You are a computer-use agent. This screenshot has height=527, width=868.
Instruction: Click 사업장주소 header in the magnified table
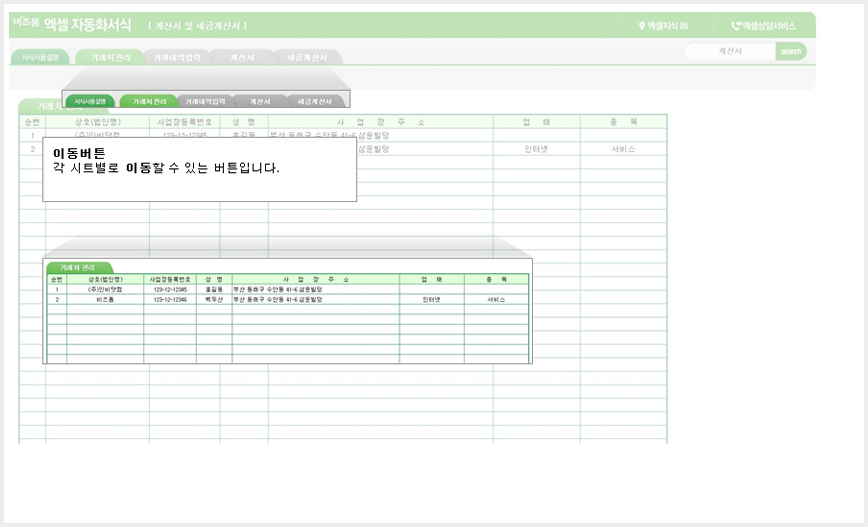316,280
